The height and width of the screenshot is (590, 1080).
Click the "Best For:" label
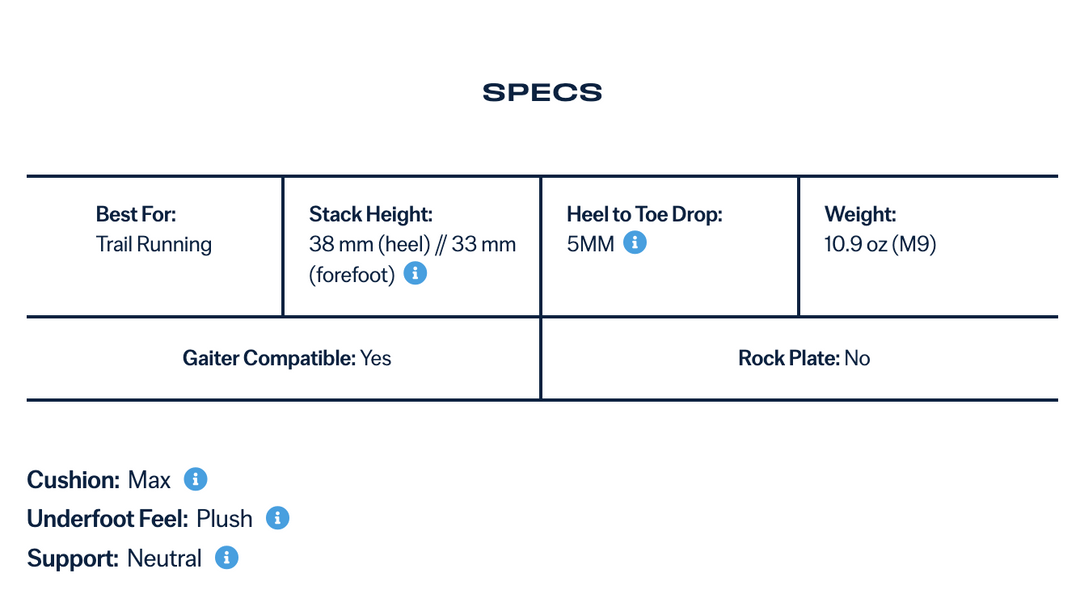pyautogui.click(x=136, y=214)
